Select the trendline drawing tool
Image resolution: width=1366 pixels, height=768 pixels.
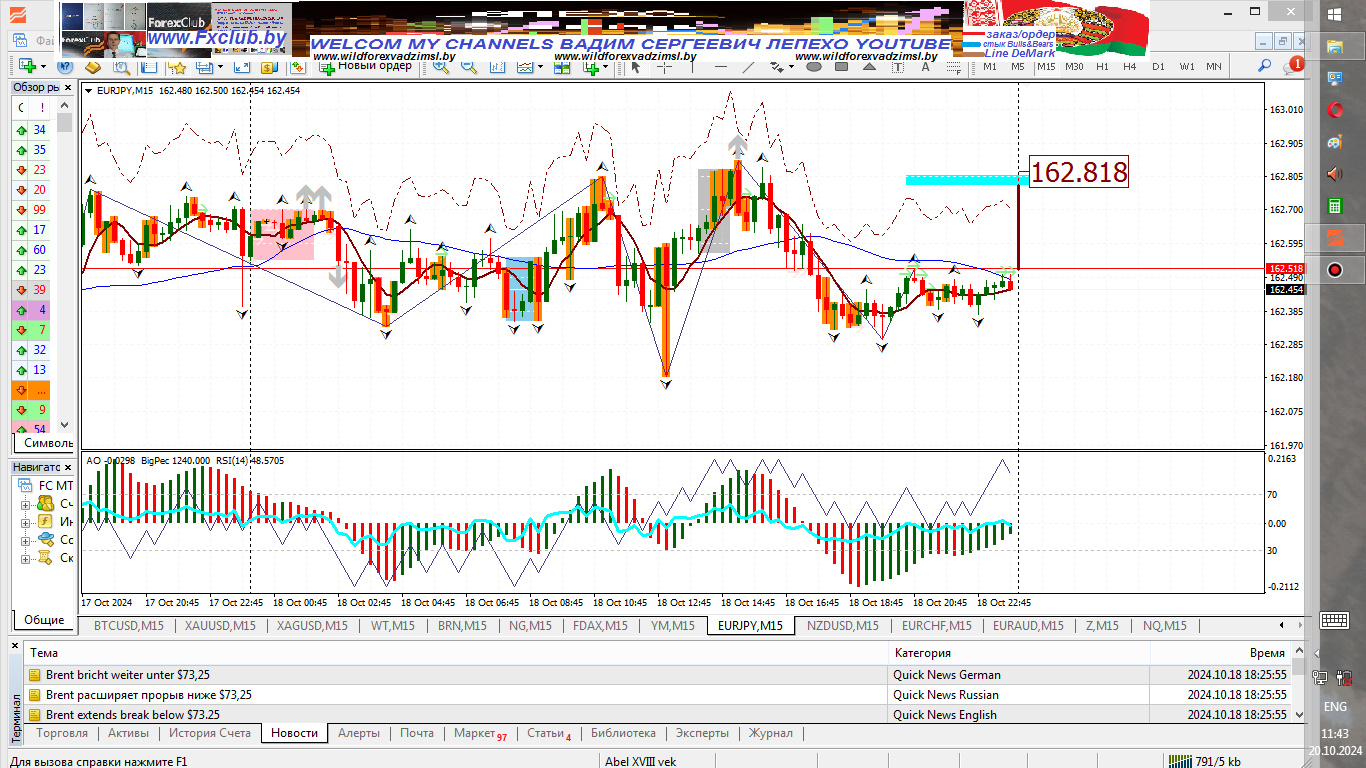(748, 67)
